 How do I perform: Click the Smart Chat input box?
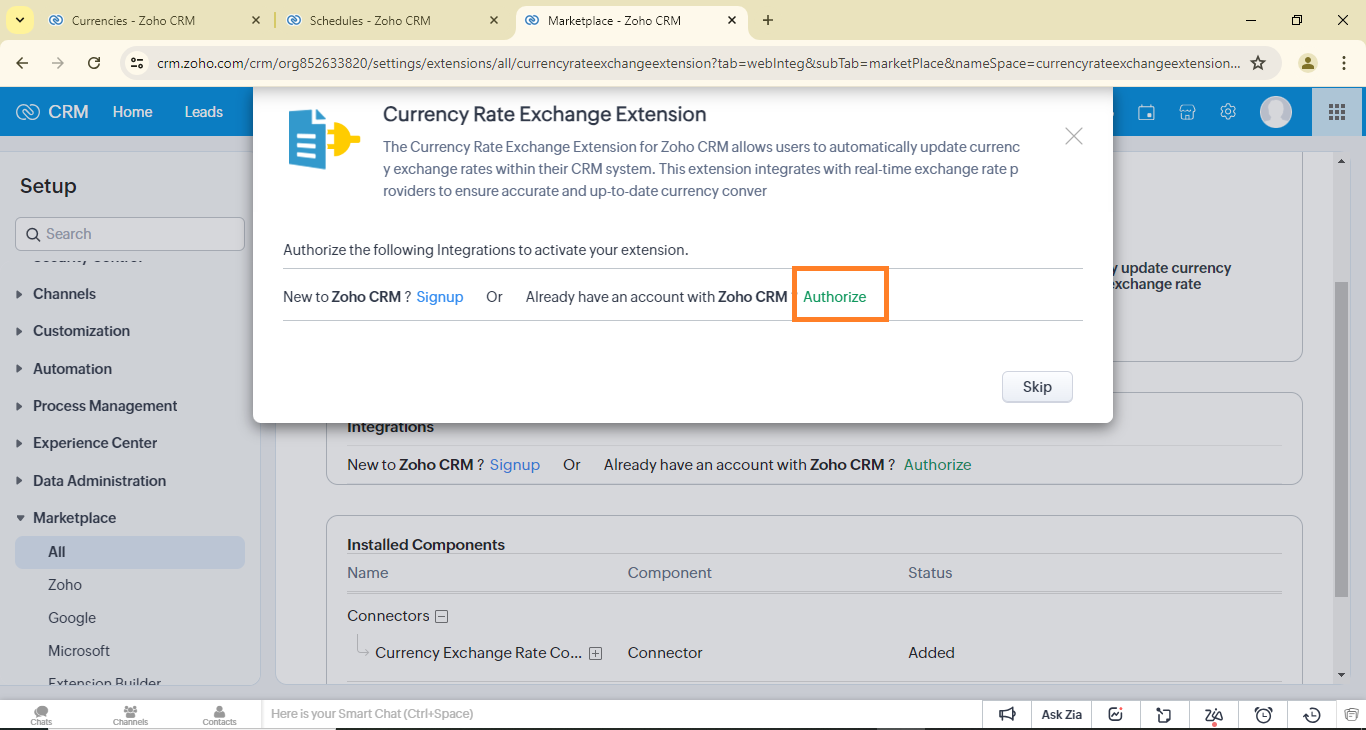coord(620,714)
